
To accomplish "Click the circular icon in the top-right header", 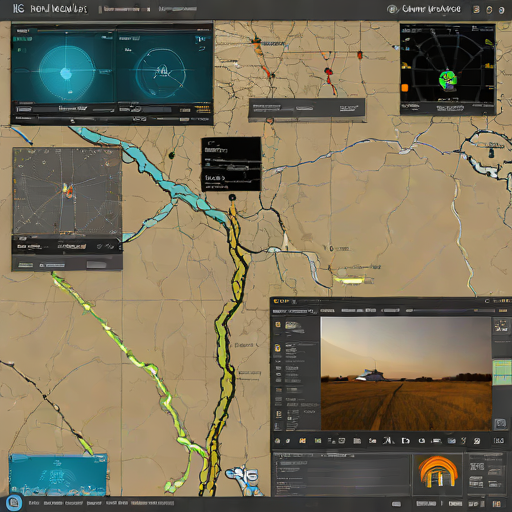I will [x=393, y=9].
